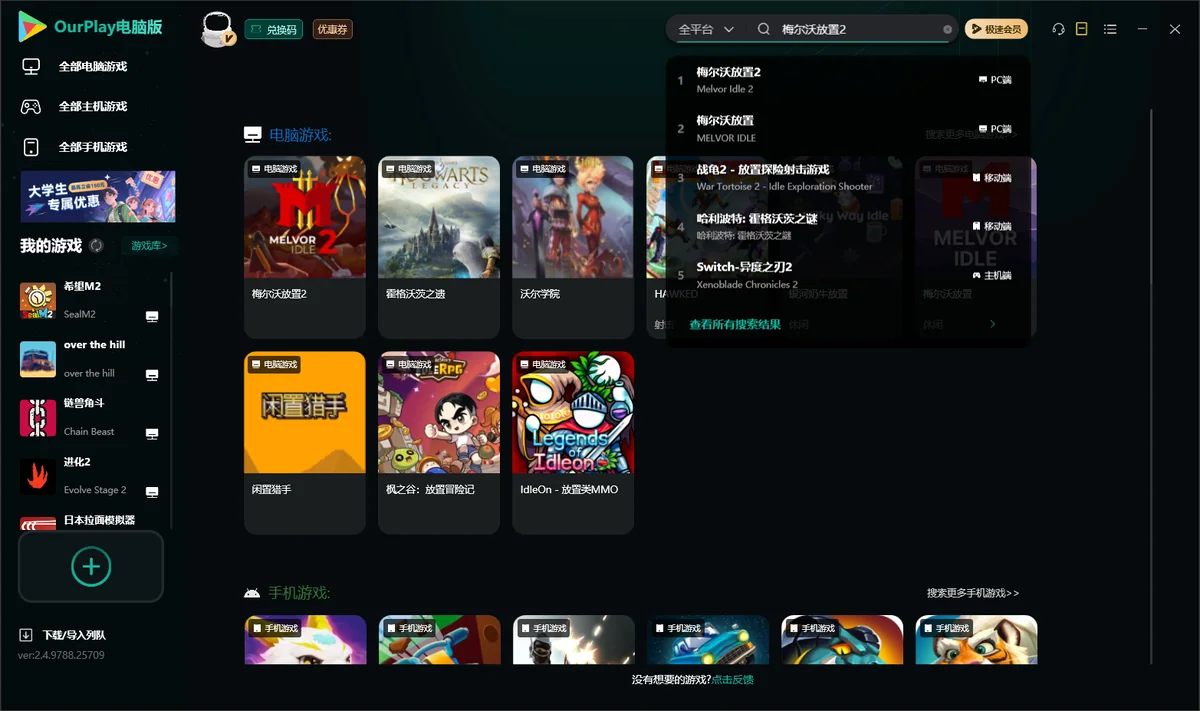Click the 点击反馈 feedback link
Screen dimensions: 1200x711
(x=733, y=680)
